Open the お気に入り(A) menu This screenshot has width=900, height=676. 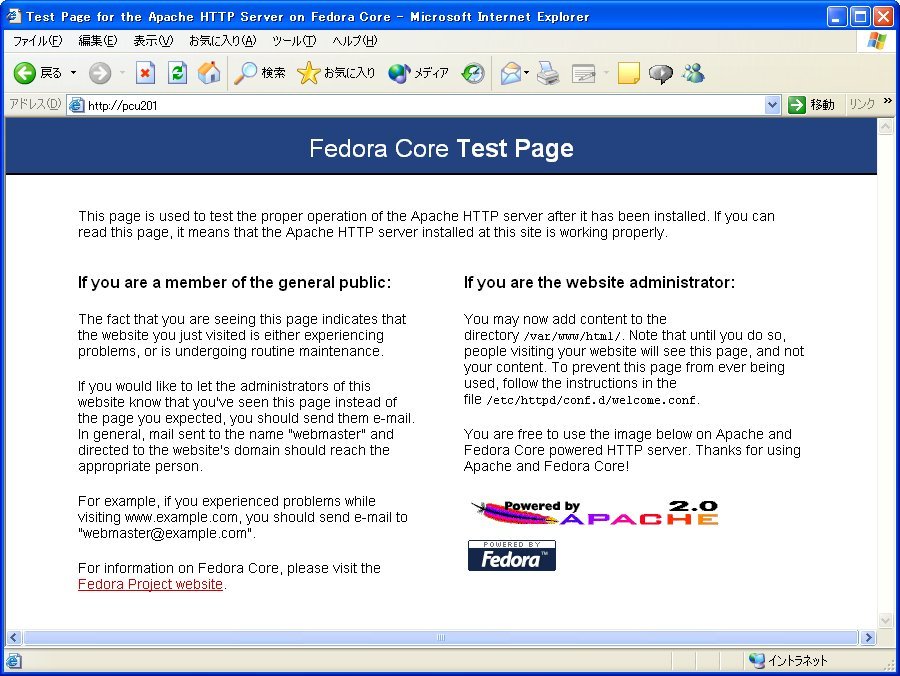tap(223, 41)
